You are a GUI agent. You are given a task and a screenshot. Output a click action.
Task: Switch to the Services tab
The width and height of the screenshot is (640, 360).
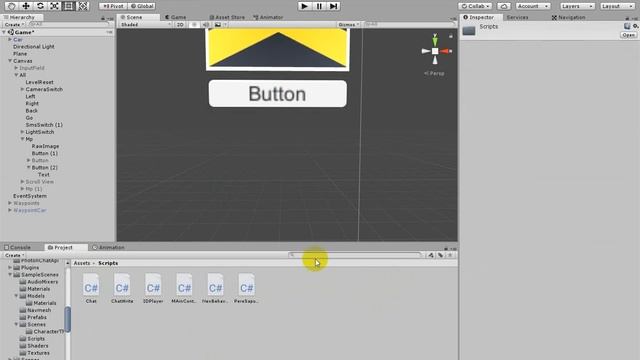click(x=517, y=17)
